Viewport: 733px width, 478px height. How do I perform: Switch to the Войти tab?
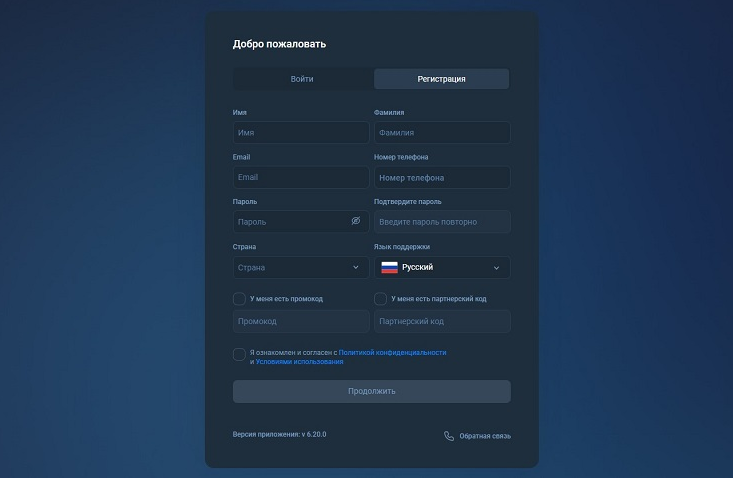302,79
